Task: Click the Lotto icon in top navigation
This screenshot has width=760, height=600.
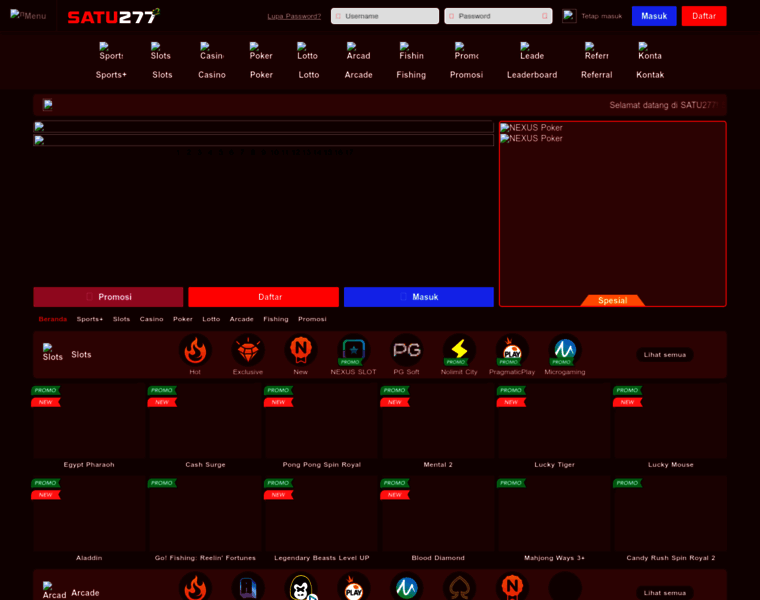Action: (307, 51)
